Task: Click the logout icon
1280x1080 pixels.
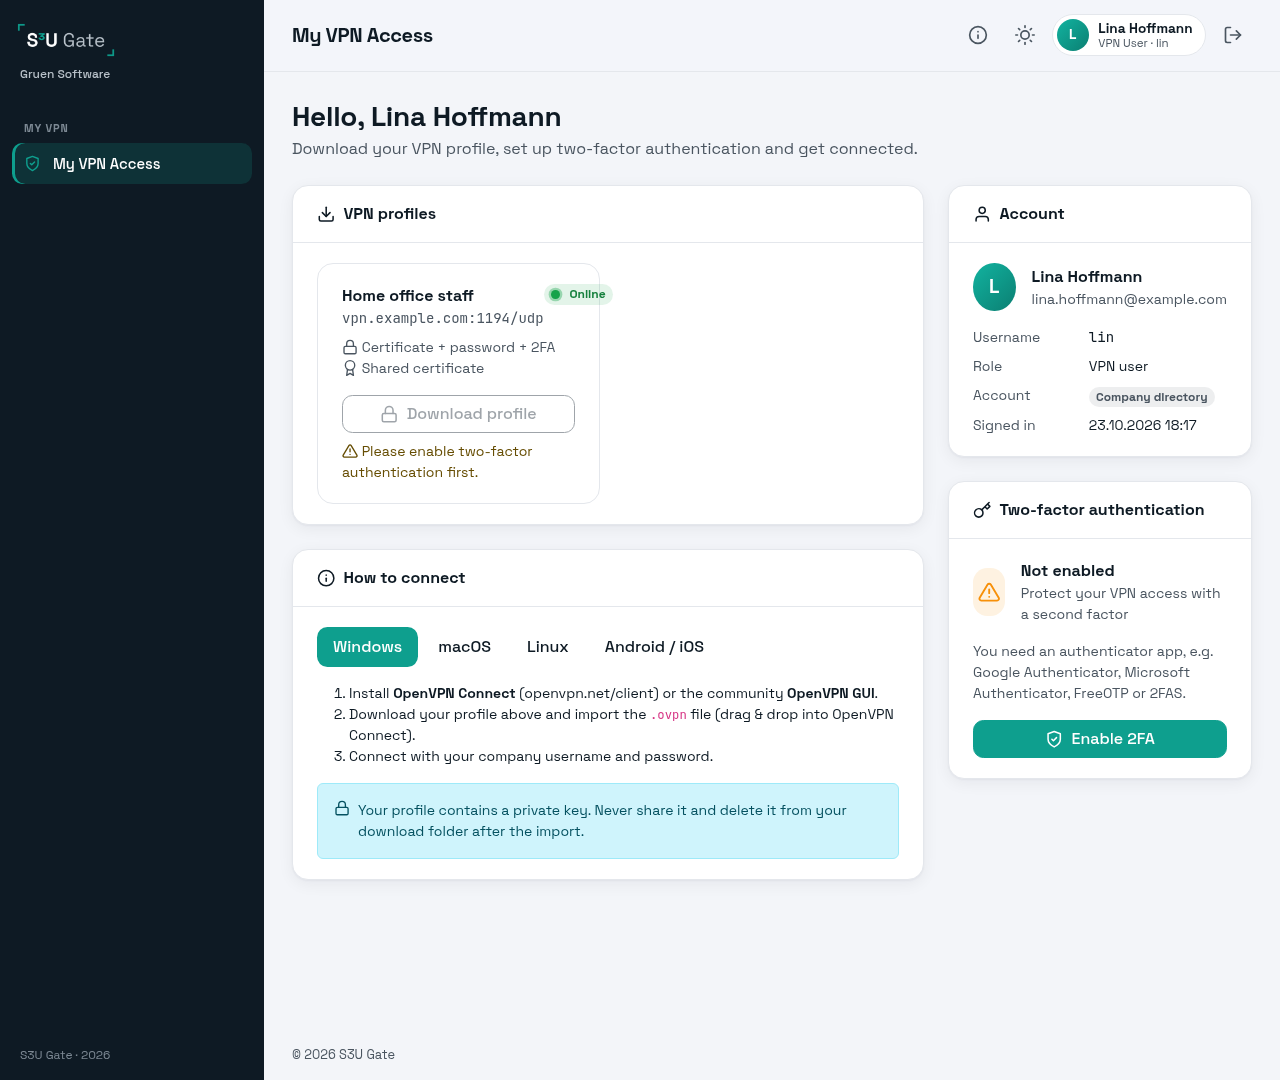Action: tap(1233, 35)
